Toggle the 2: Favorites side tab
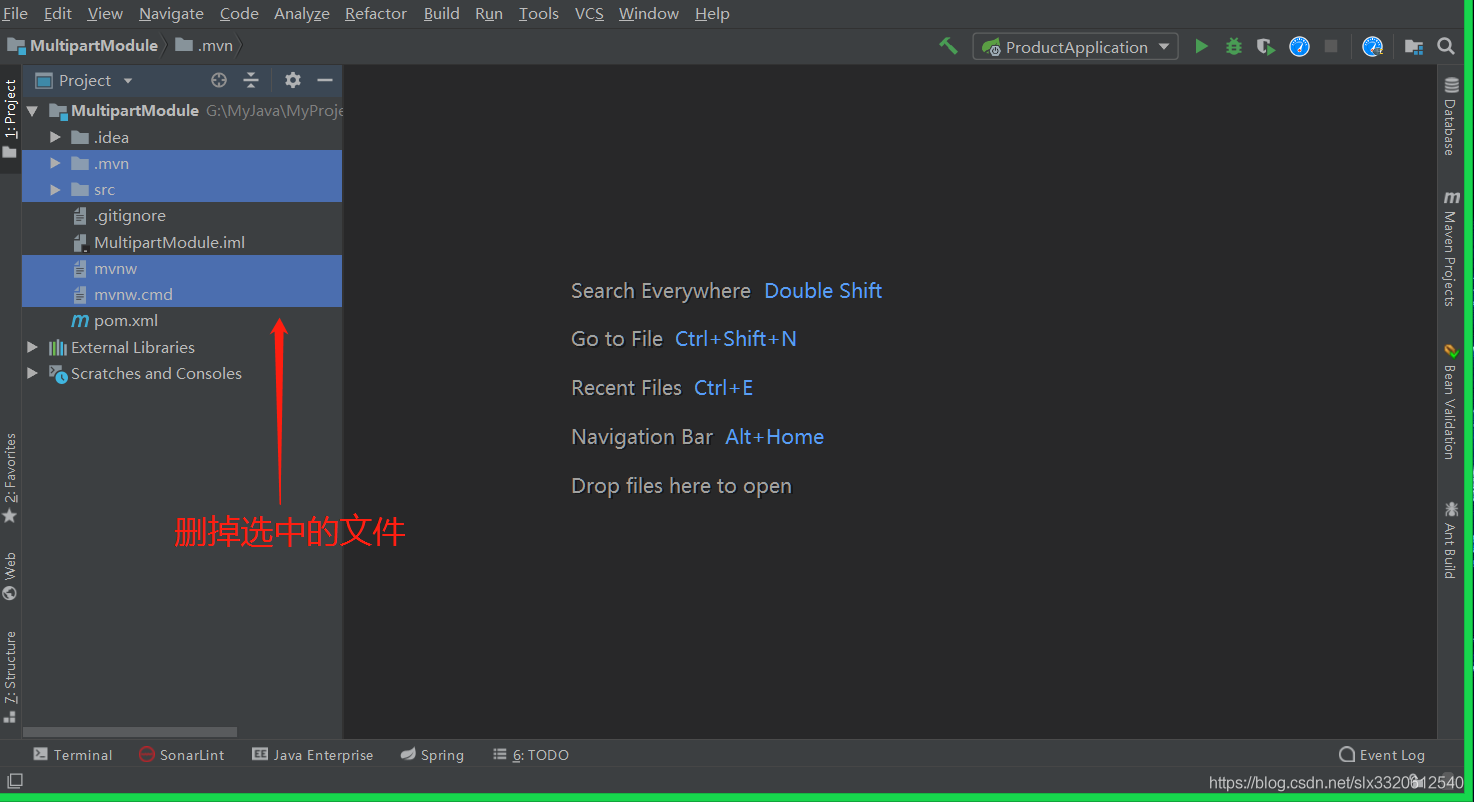 (x=10, y=478)
